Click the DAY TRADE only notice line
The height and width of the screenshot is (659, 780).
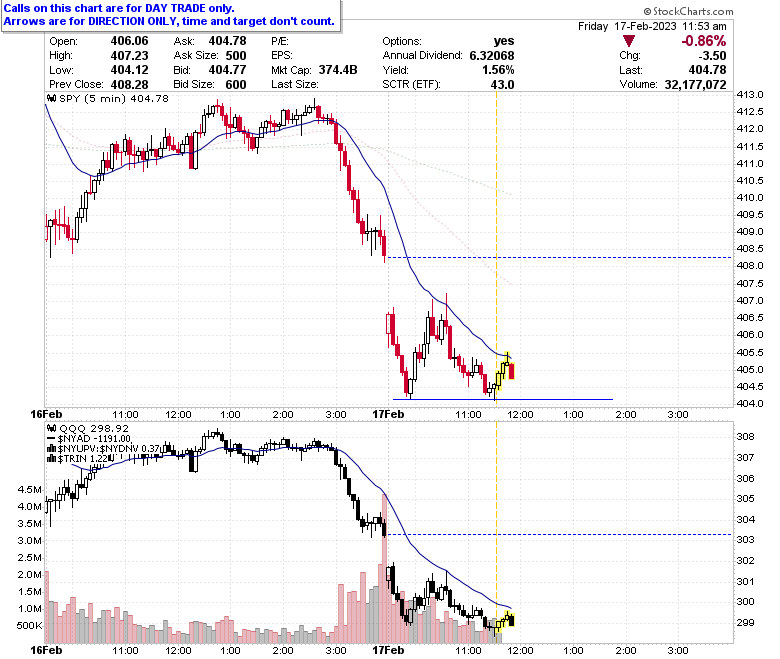tap(119, 8)
